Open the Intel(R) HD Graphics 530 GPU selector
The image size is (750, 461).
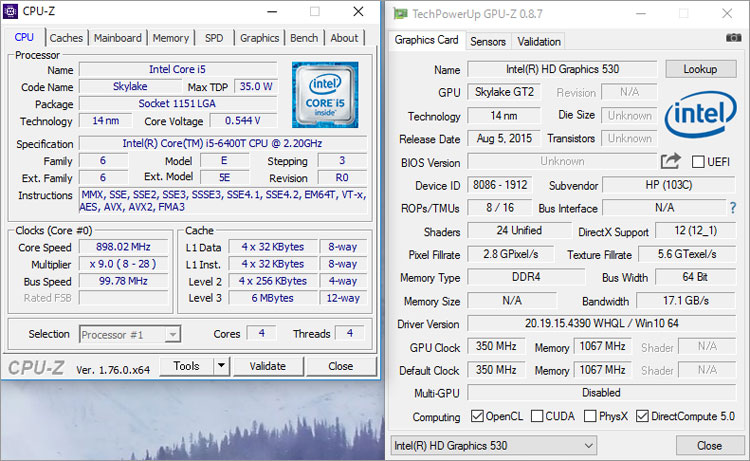(494, 446)
